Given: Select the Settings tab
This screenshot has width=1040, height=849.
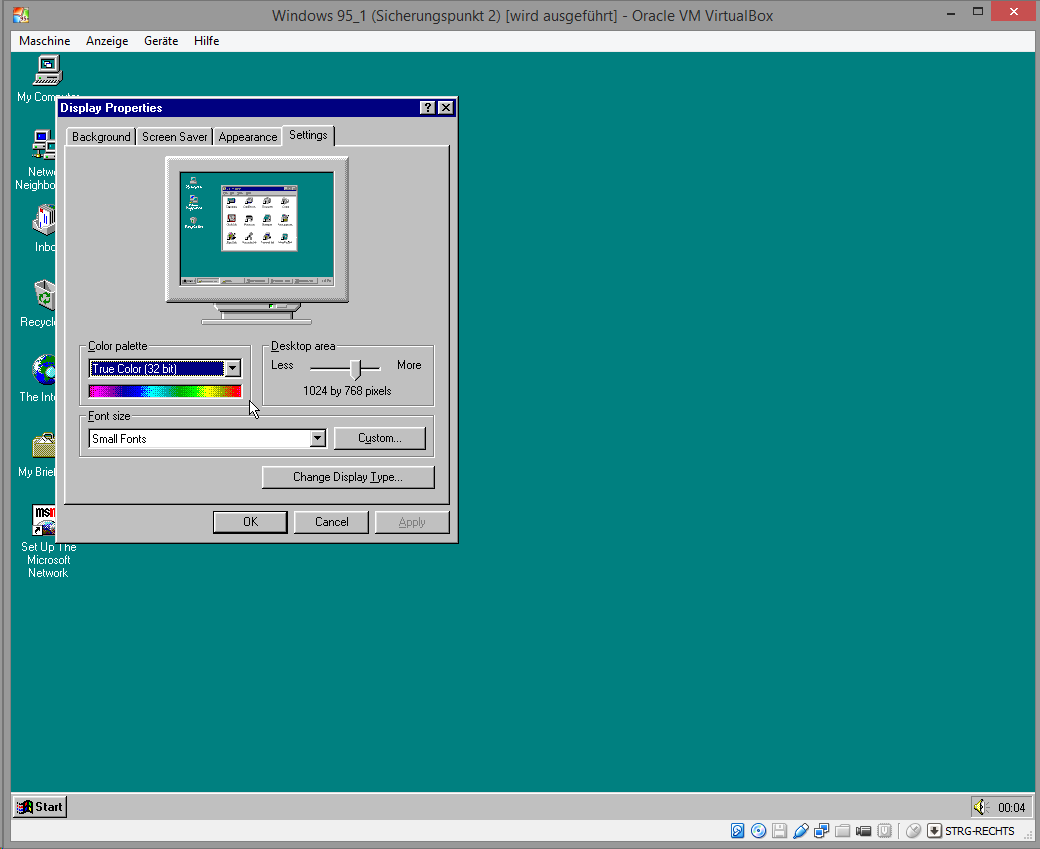Looking at the screenshot, I should coord(308,135).
